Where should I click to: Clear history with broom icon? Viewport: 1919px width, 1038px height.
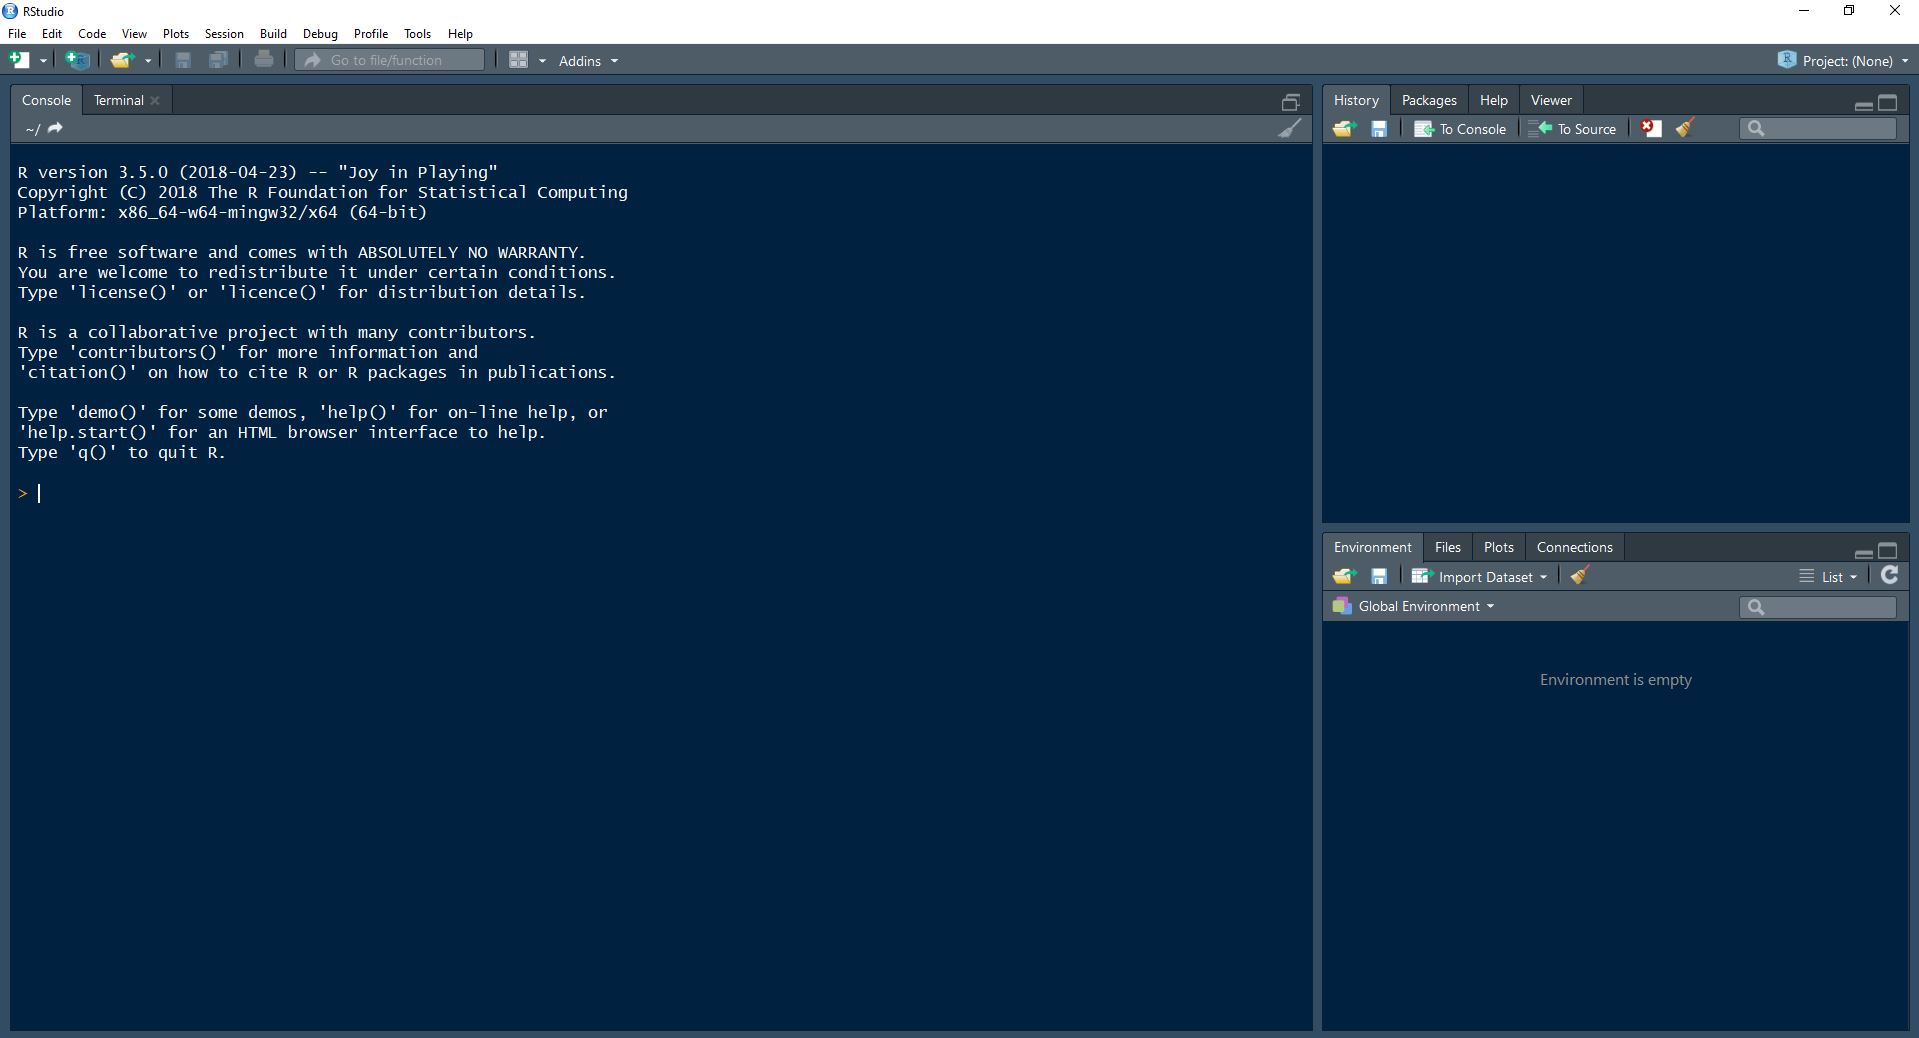1684,128
